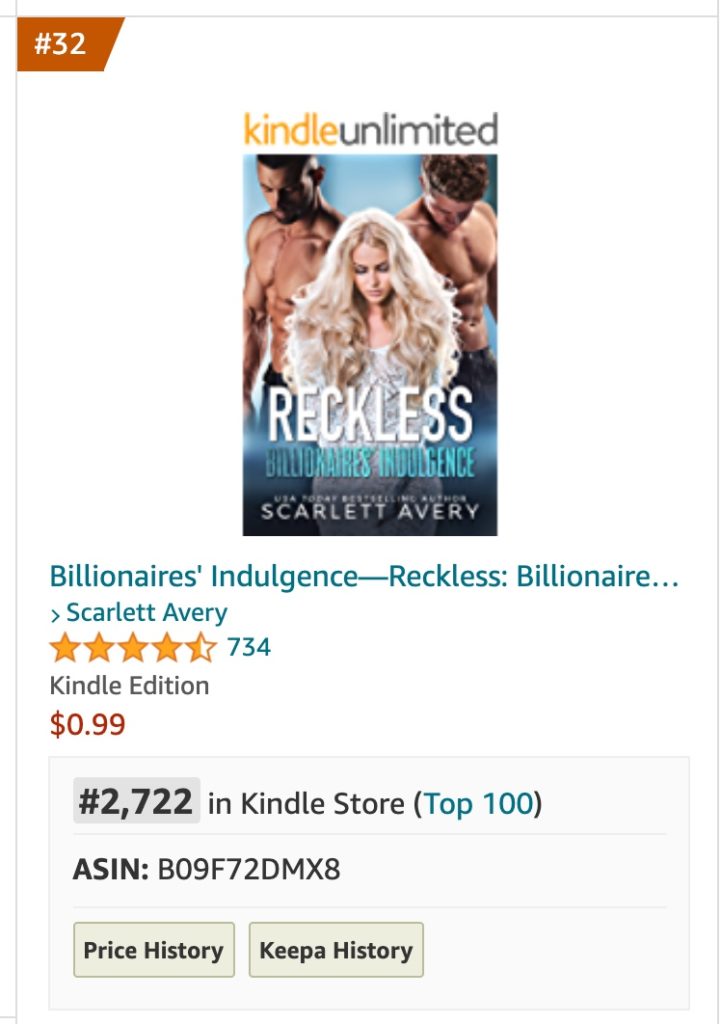721x1024 pixels.
Task: Click the SCARLETT AVERY name printed on cover
Action: tap(370, 513)
